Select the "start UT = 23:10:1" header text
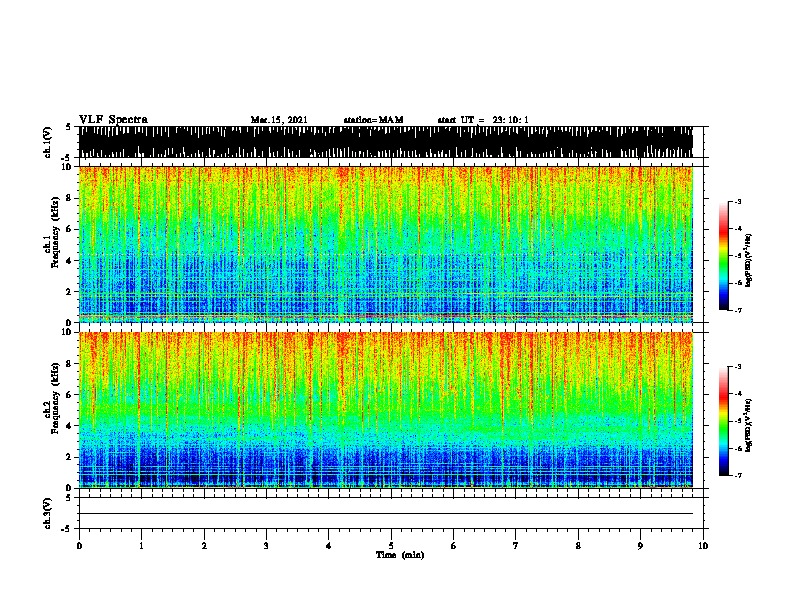The image size is (792, 612). [x=483, y=120]
